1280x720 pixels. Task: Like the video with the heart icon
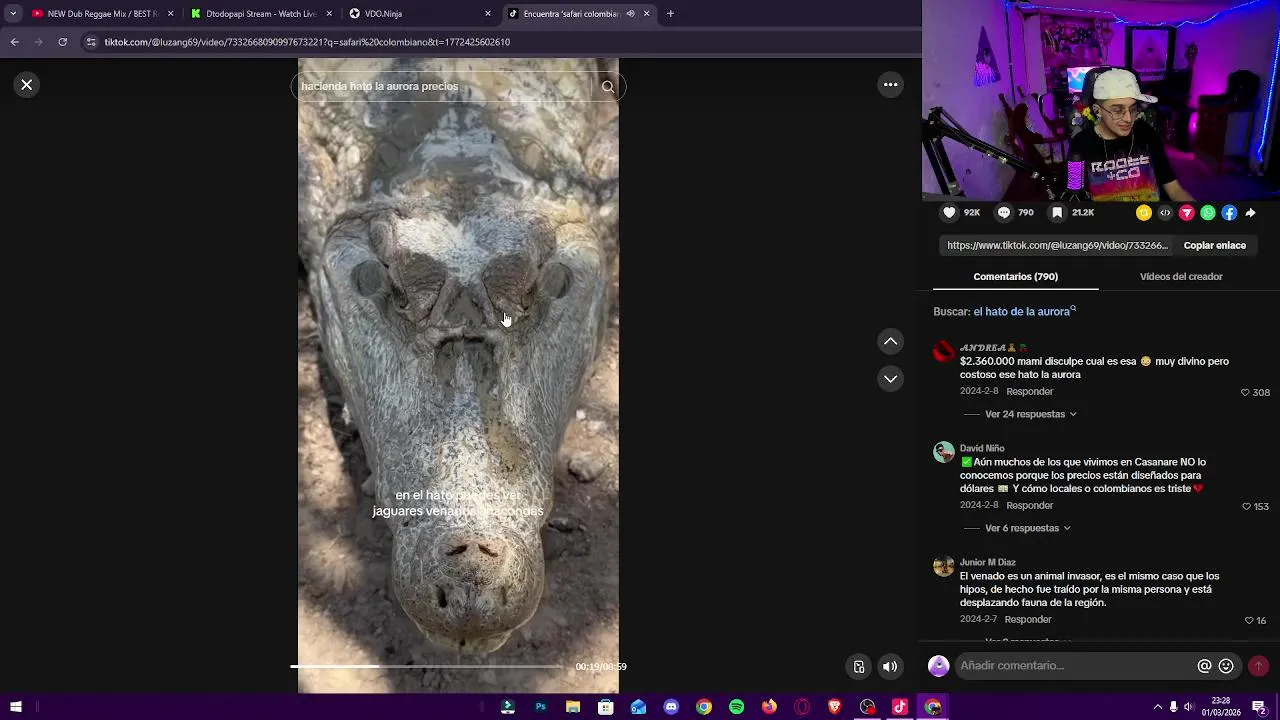tap(949, 213)
